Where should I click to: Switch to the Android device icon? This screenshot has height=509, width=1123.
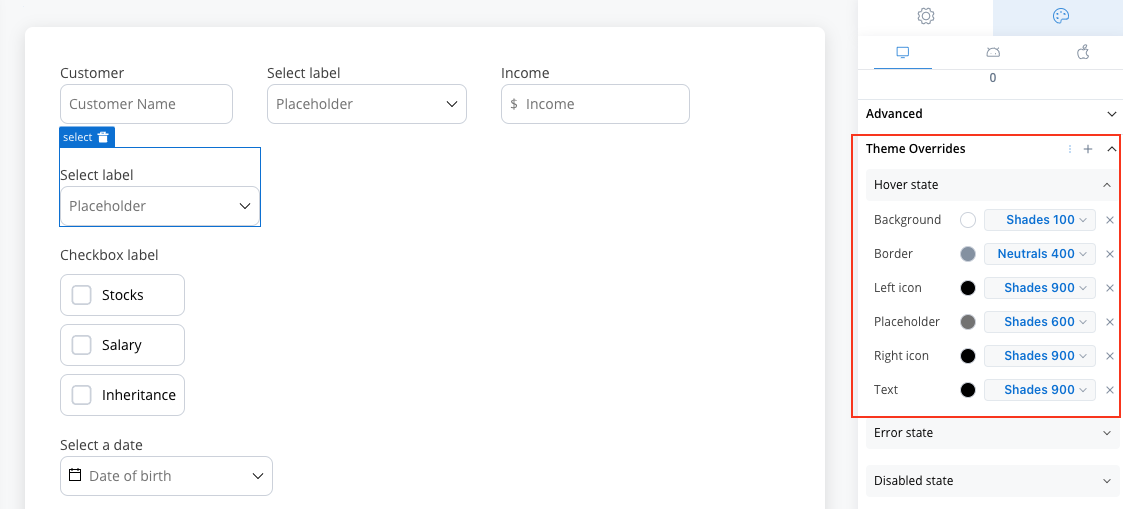pos(993,52)
